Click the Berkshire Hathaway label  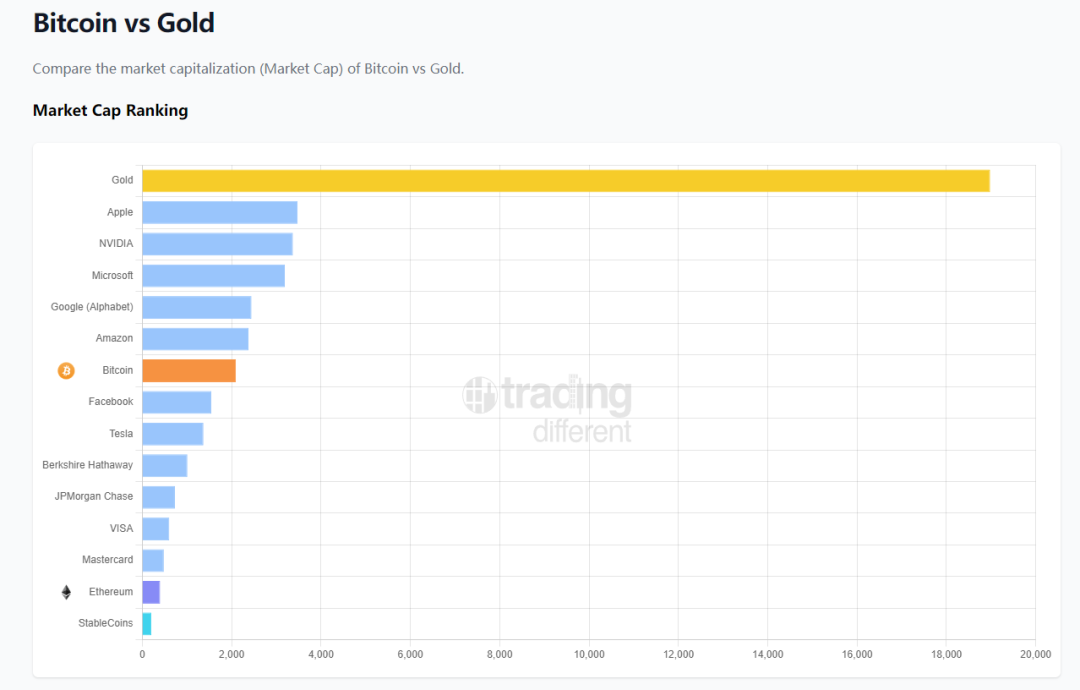click(87, 465)
